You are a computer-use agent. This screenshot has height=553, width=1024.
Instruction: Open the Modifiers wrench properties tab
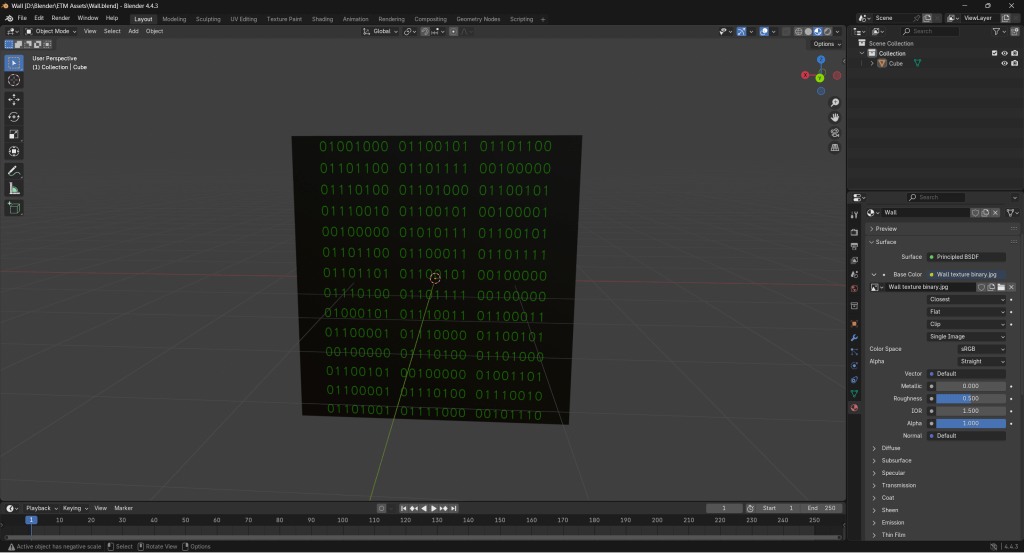[854, 337]
